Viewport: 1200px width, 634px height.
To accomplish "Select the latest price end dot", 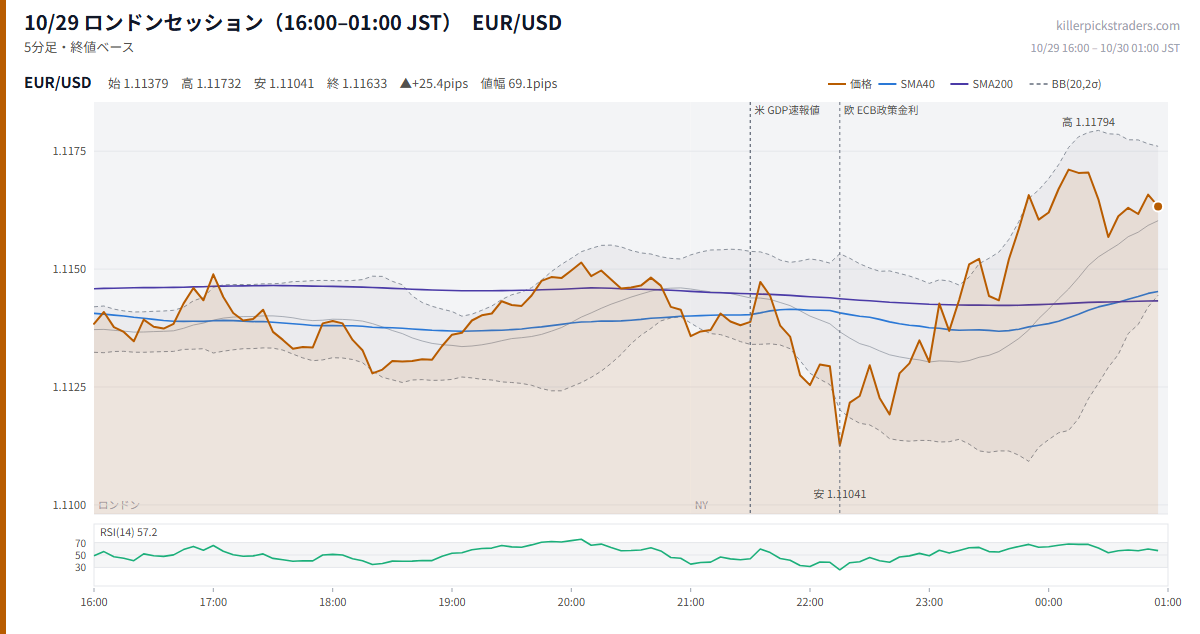I will click(1158, 206).
